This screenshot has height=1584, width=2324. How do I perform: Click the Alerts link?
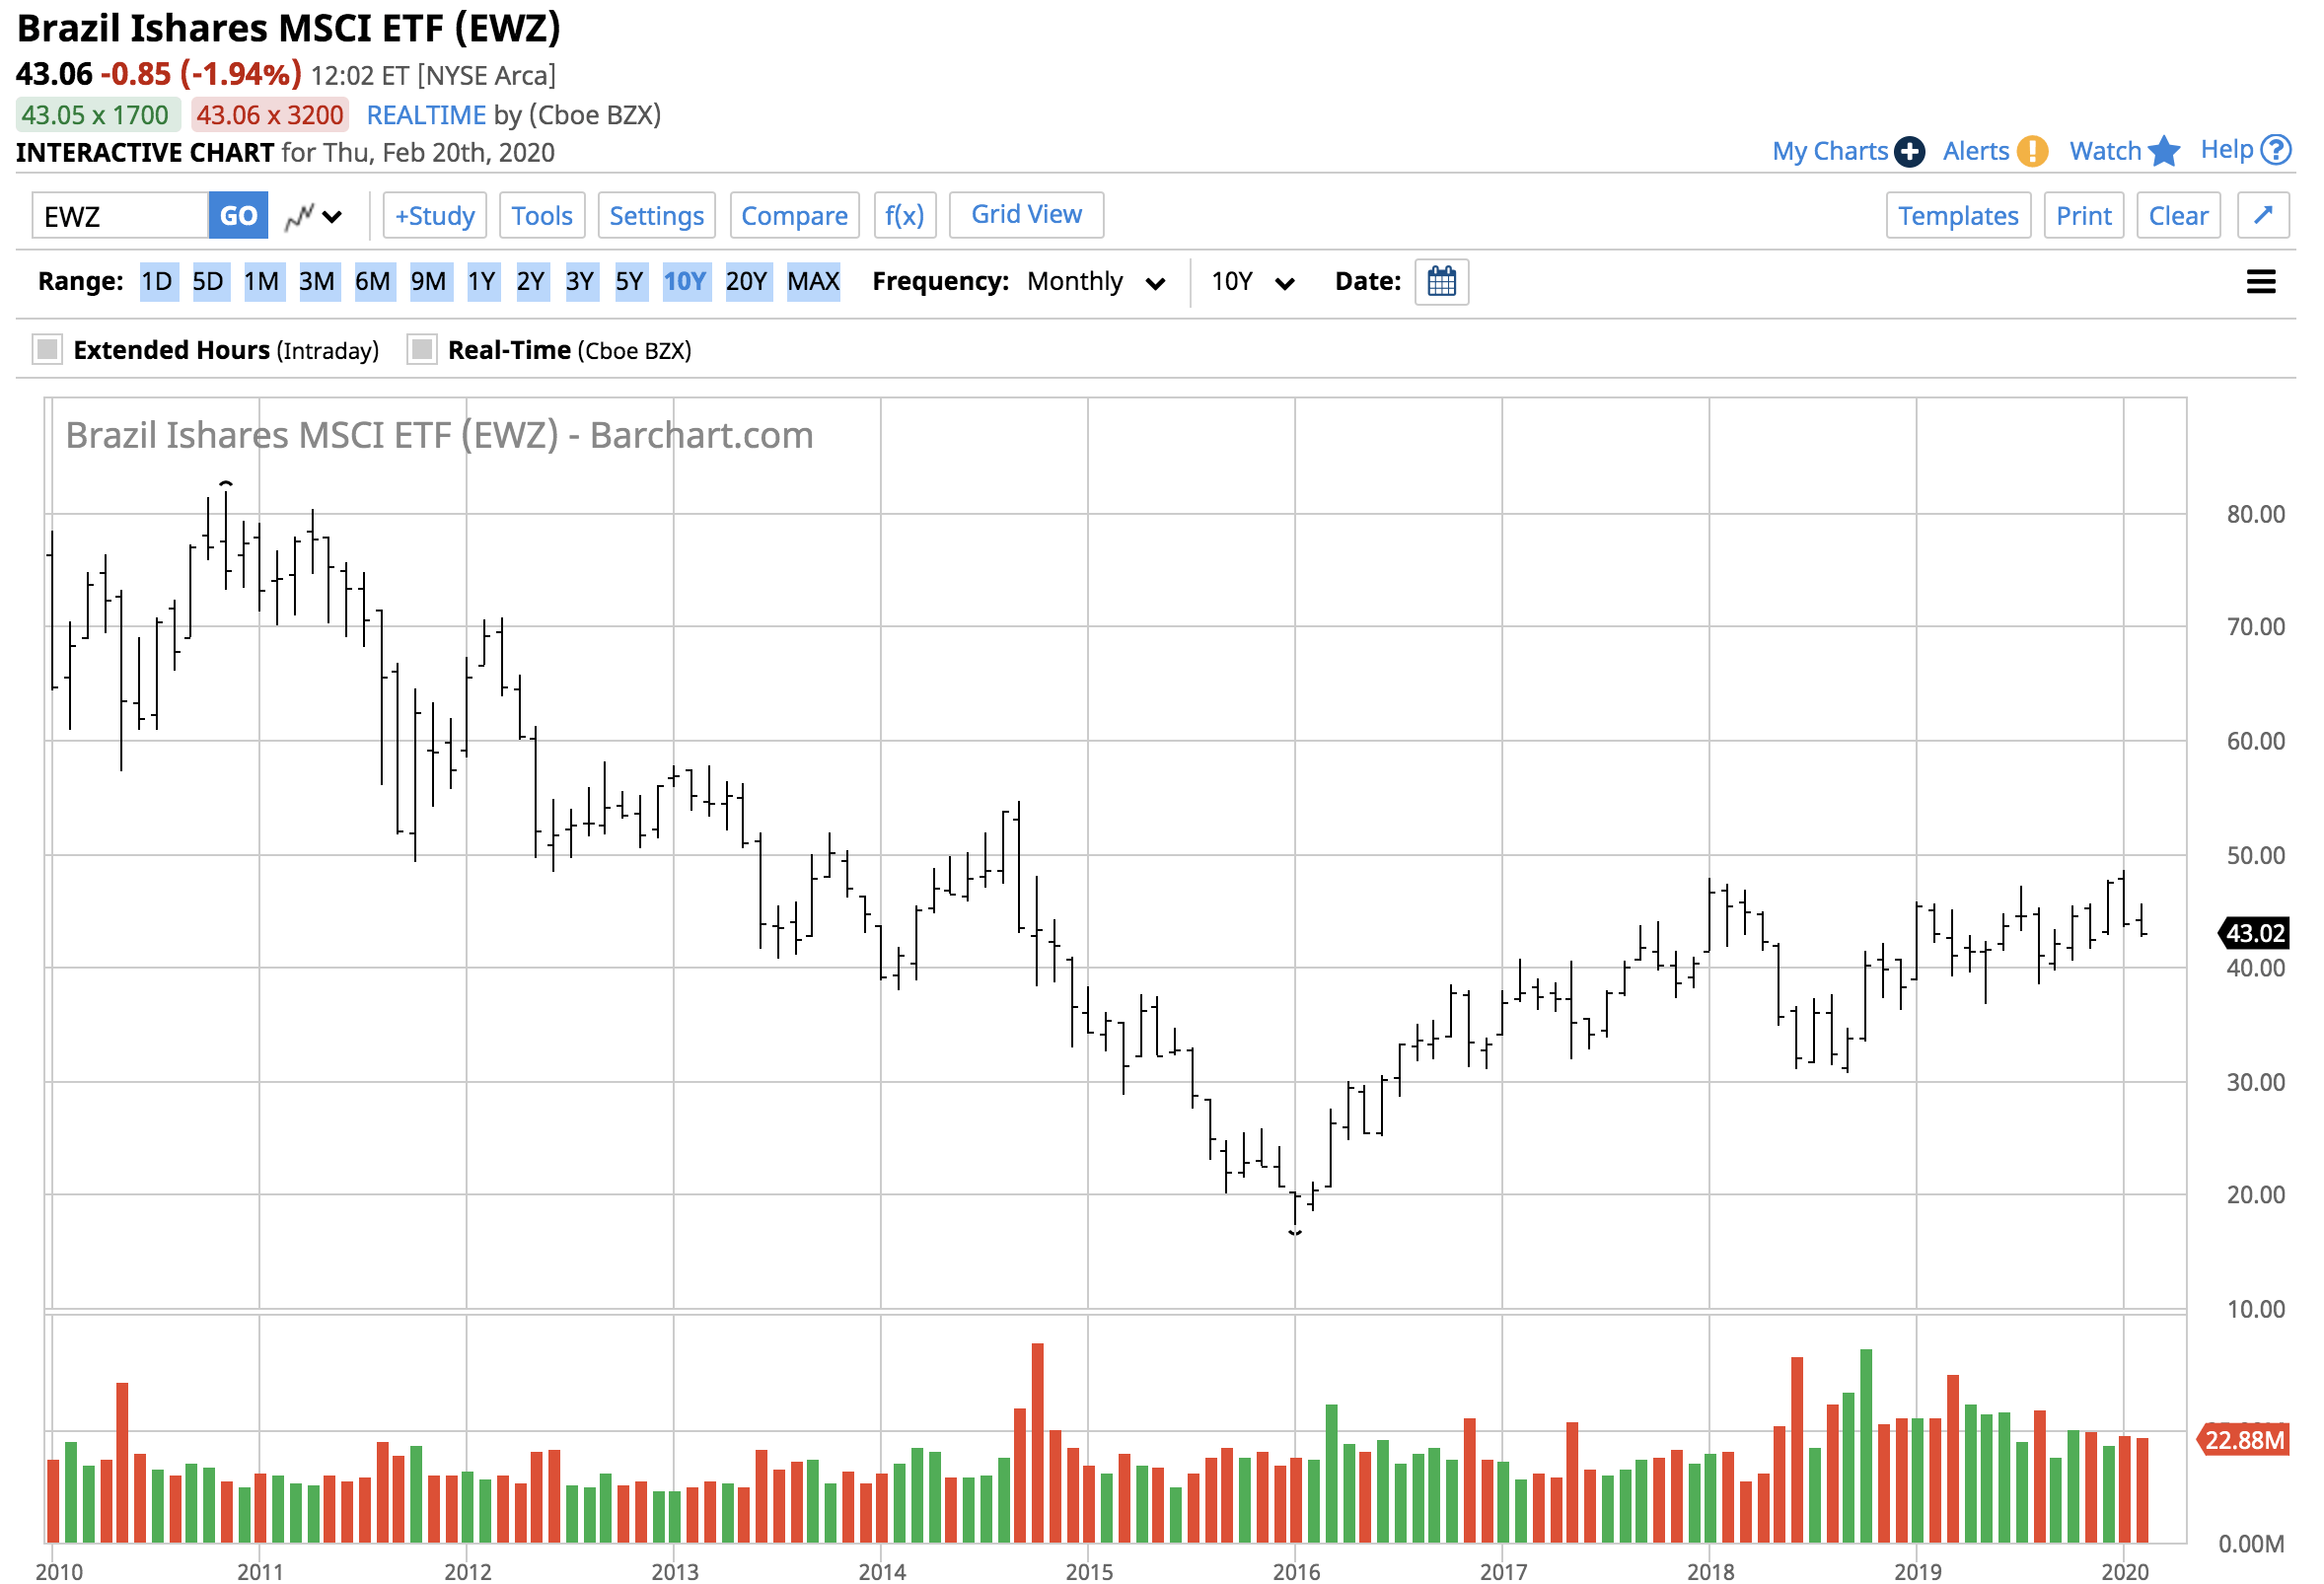1975,151
